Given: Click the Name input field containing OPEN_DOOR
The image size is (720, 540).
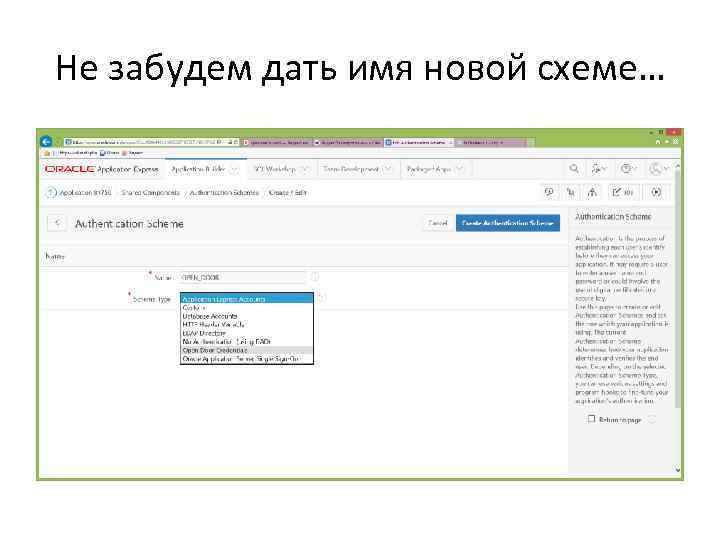Looking at the screenshot, I should pyautogui.click(x=242, y=277).
